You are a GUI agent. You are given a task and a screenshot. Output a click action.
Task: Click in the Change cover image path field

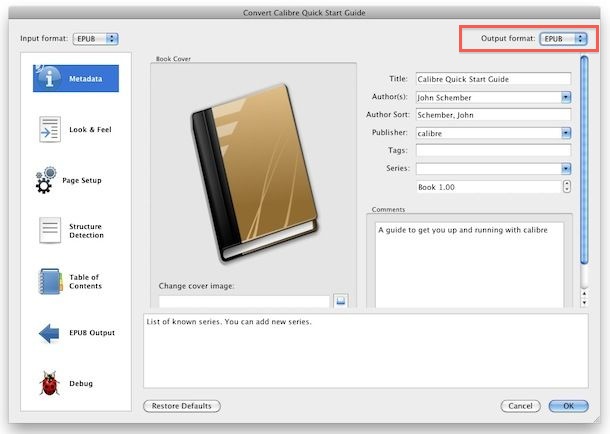click(x=244, y=302)
